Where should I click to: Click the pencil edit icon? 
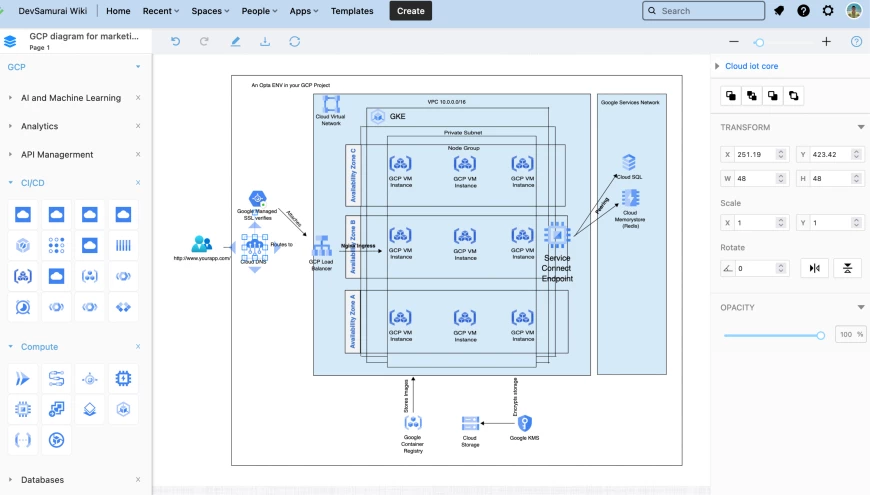click(235, 42)
